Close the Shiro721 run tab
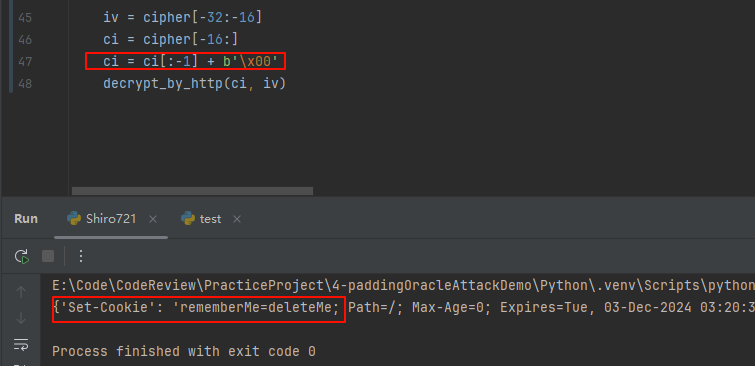Viewport: 755px width, 366px height. pos(153,219)
